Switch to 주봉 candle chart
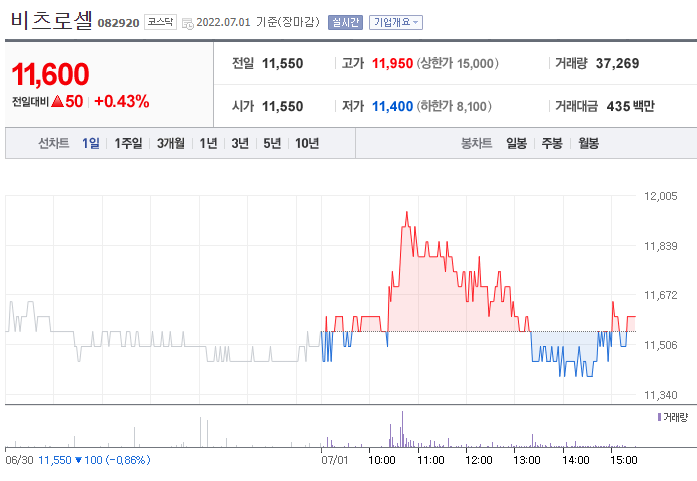This screenshot has height=481, width=697. [x=552, y=143]
